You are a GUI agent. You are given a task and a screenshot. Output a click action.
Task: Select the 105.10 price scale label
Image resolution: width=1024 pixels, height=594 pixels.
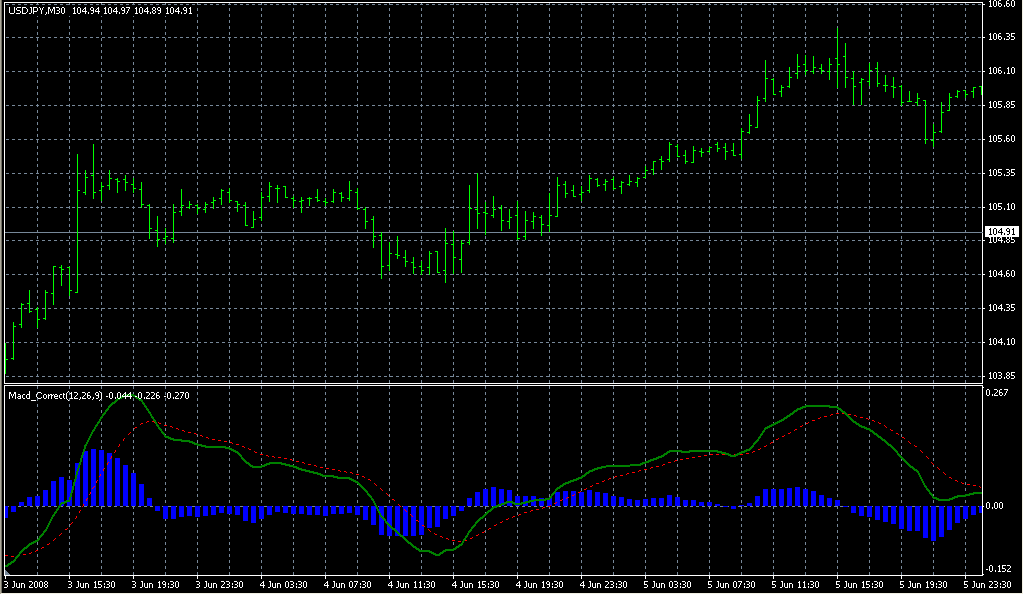(x=1000, y=207)
